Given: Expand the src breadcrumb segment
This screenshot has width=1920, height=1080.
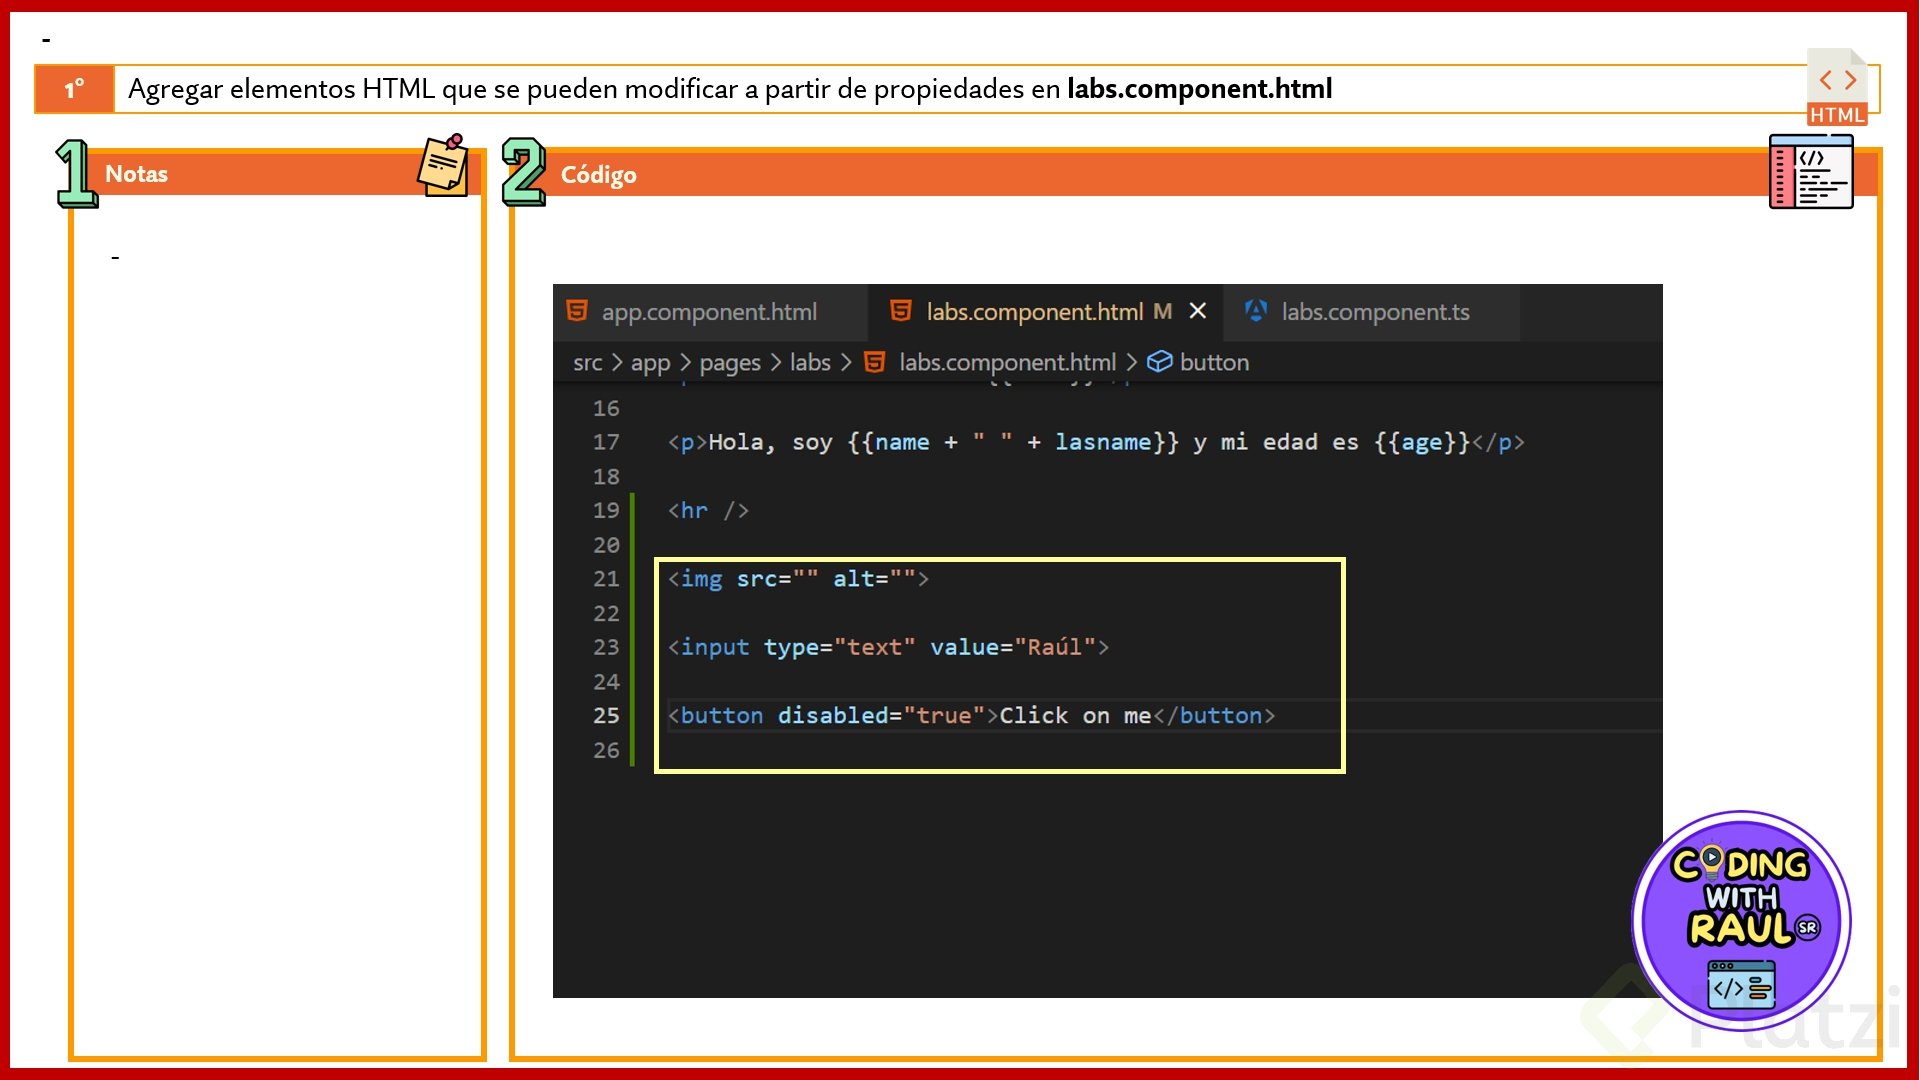Looking at the screenshot, I should pos(587,363).
